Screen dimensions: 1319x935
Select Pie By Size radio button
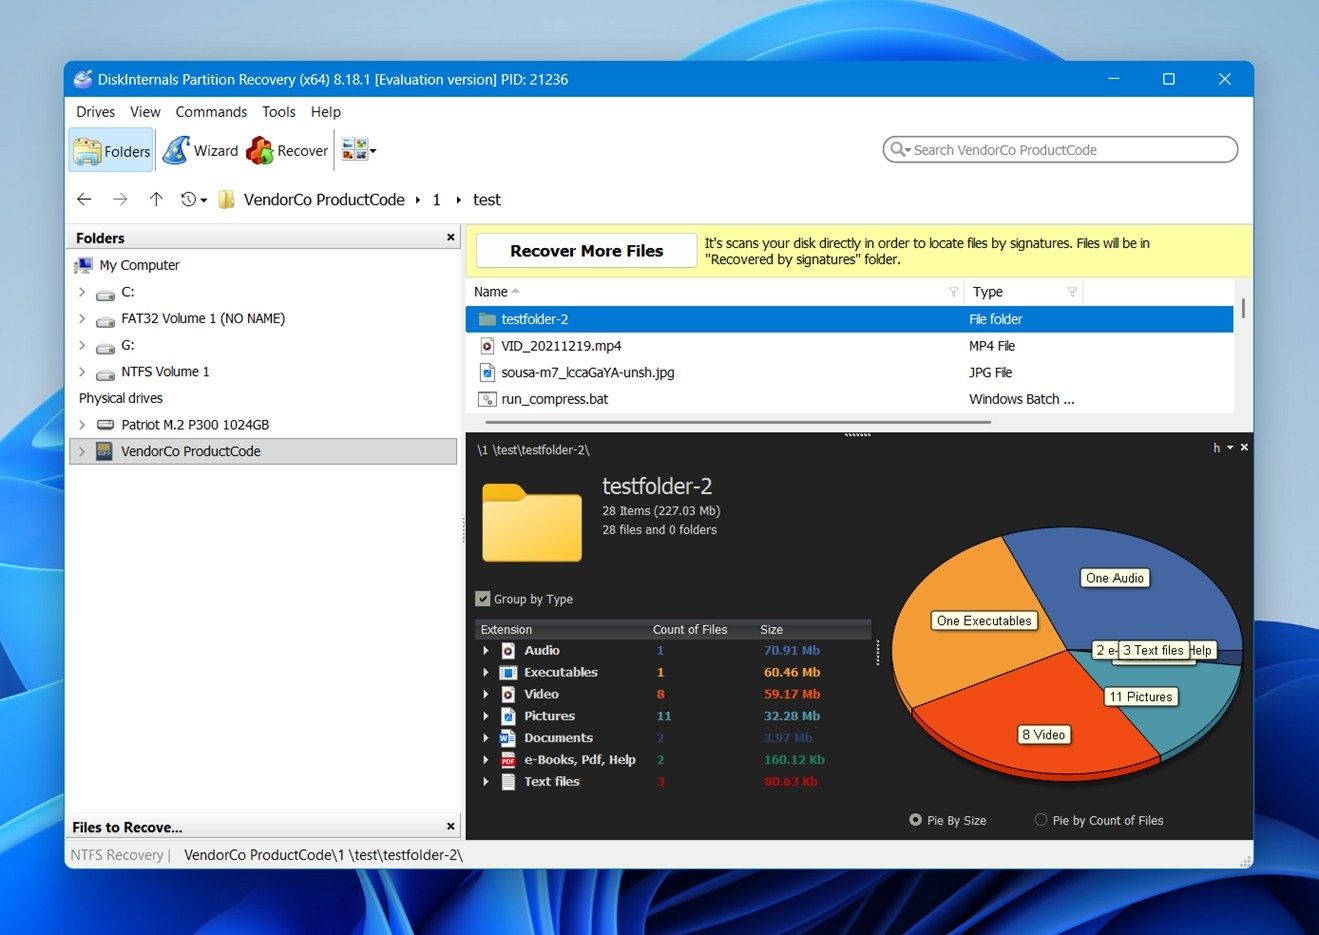(x=915, y=820)
